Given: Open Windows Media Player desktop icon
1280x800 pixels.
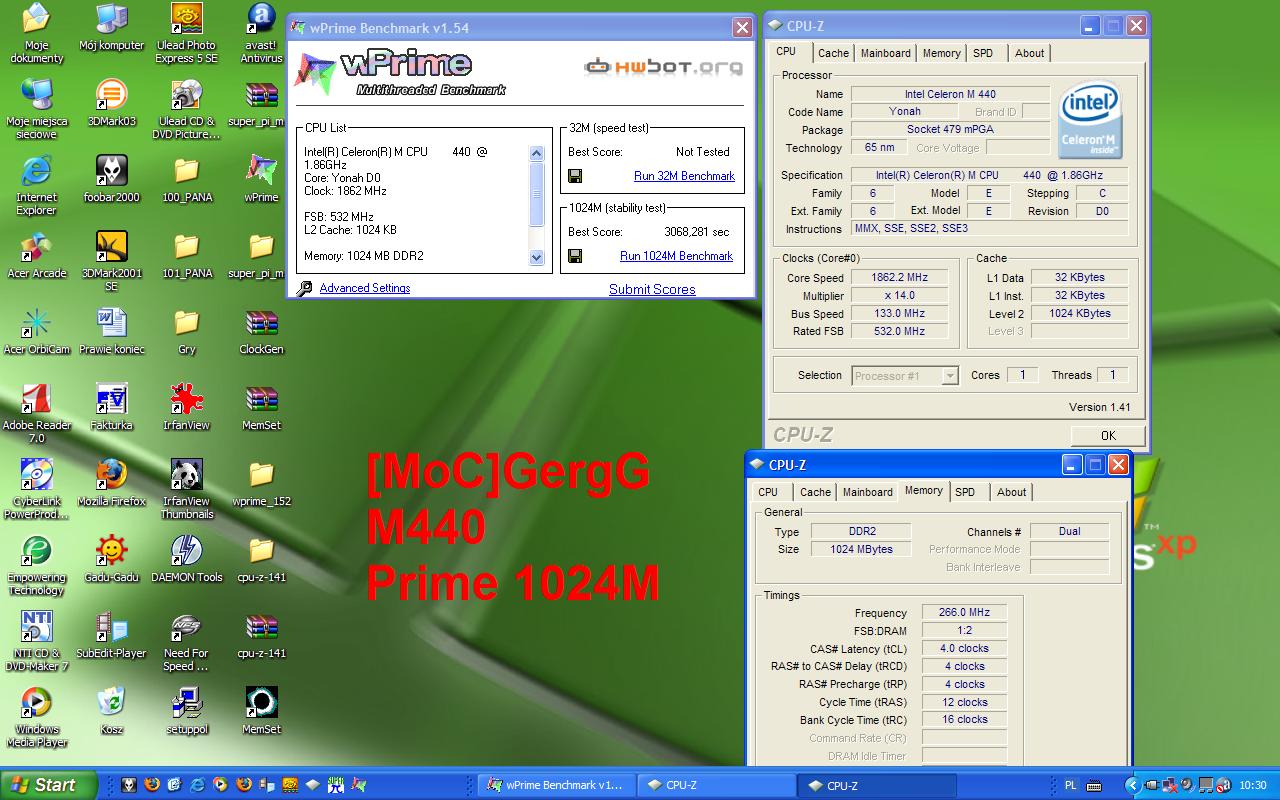Looking at the screenshot, I should tap(37, 718).
